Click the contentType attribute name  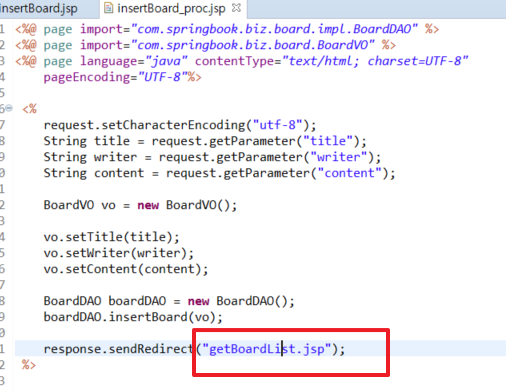click(x=234, y=61)
